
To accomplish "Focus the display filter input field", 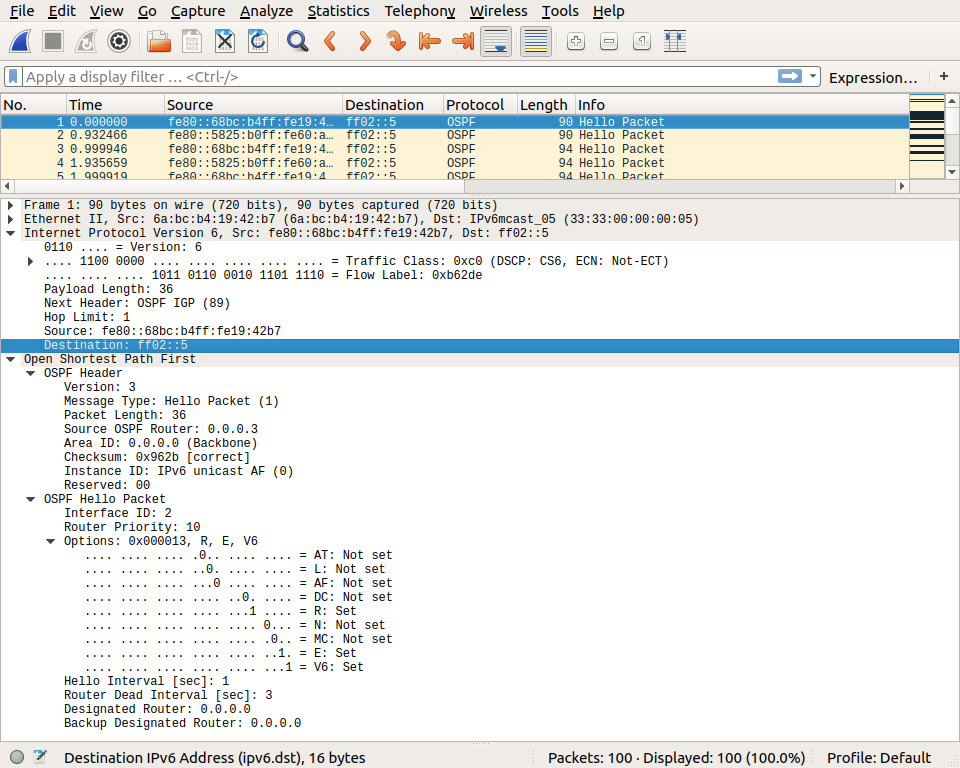I will [400, 77].
